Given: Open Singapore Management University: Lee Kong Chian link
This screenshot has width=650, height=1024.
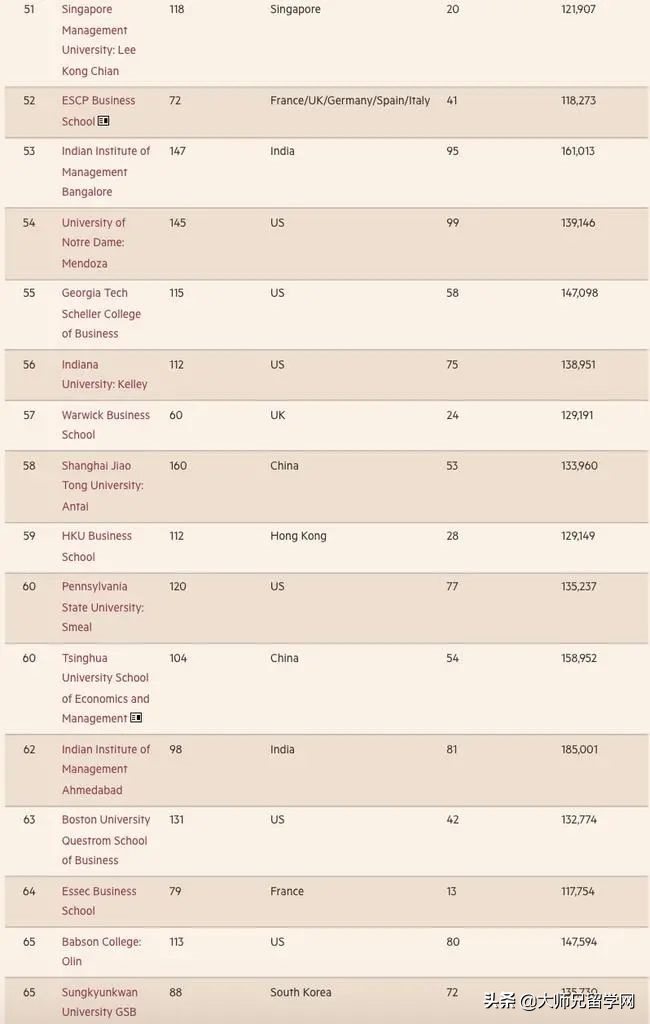Looking at the screenshot, I should [x=98, y=40].
